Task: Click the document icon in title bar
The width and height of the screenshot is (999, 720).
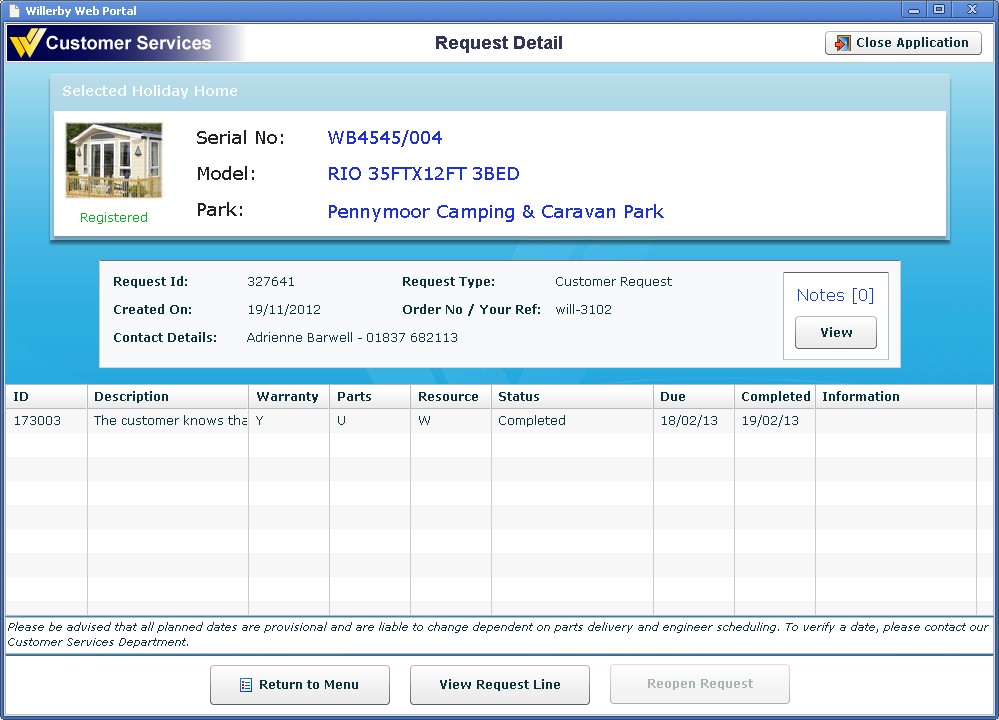Action: pyautogui.click(x=14, y=11)
